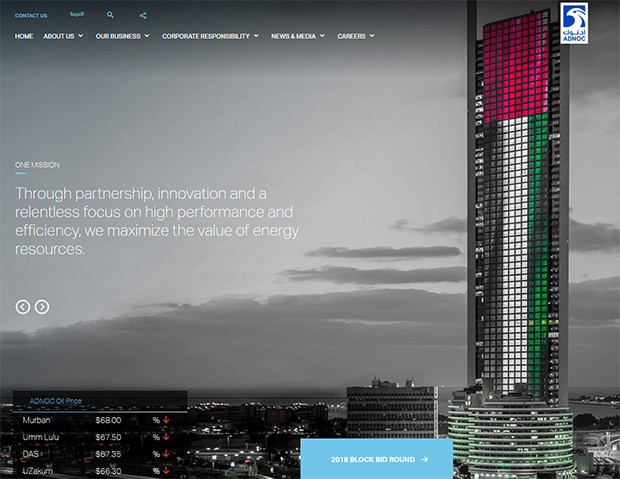620x479 pixels.
Task: Click the ADNOC falcon logo
Action: pos(574,23)
